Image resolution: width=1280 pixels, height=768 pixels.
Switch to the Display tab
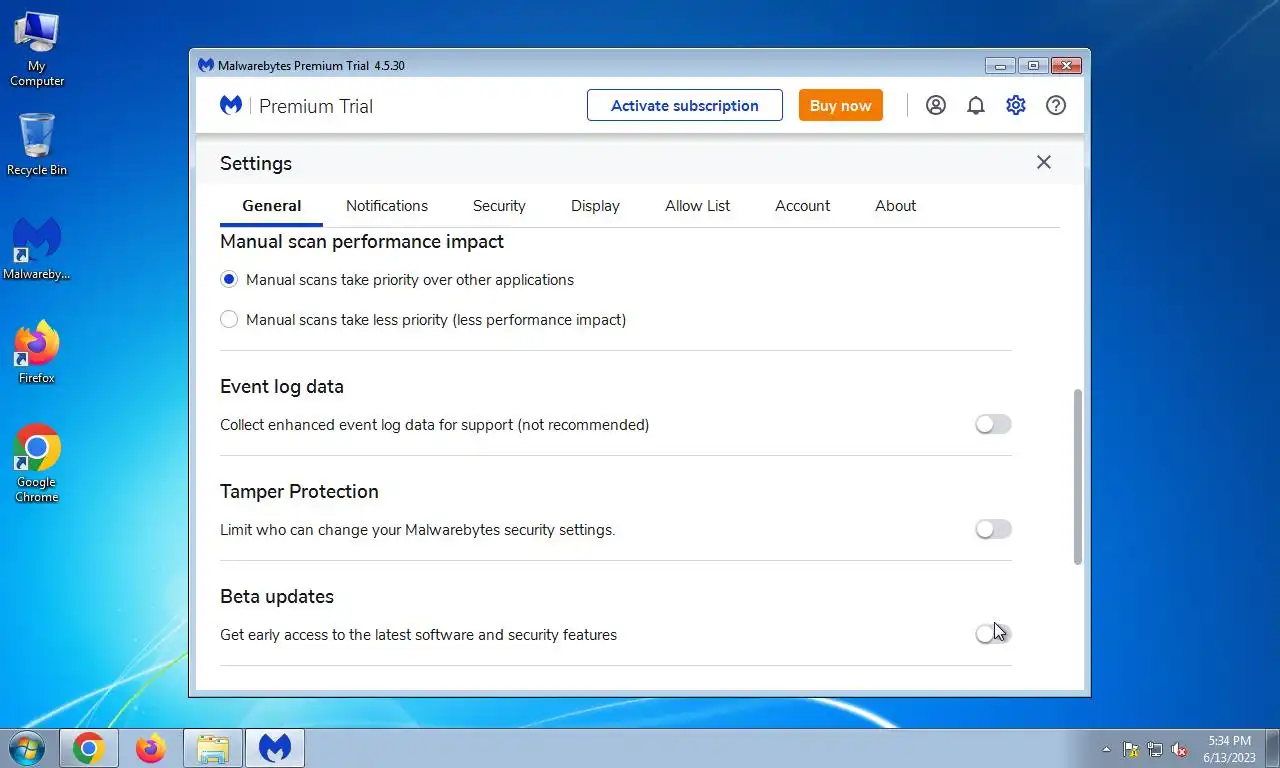pyautogui.click(x=595, y=206)
